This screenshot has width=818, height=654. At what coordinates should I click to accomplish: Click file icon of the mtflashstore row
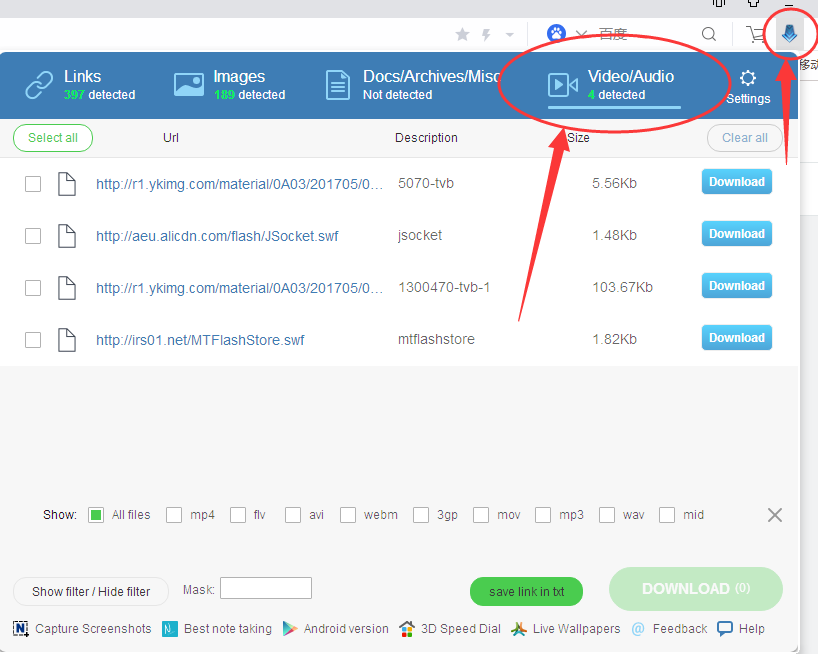(x=67, y=340)
